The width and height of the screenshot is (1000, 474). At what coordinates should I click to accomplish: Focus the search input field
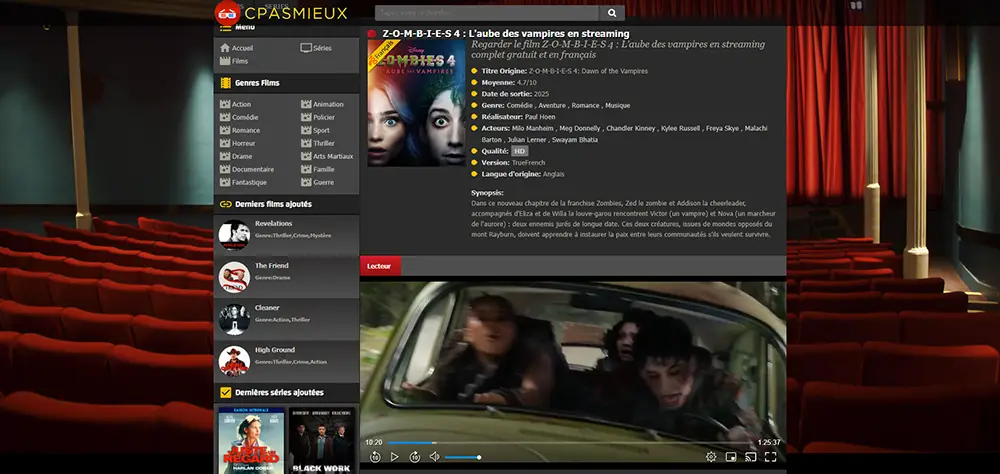487,13
